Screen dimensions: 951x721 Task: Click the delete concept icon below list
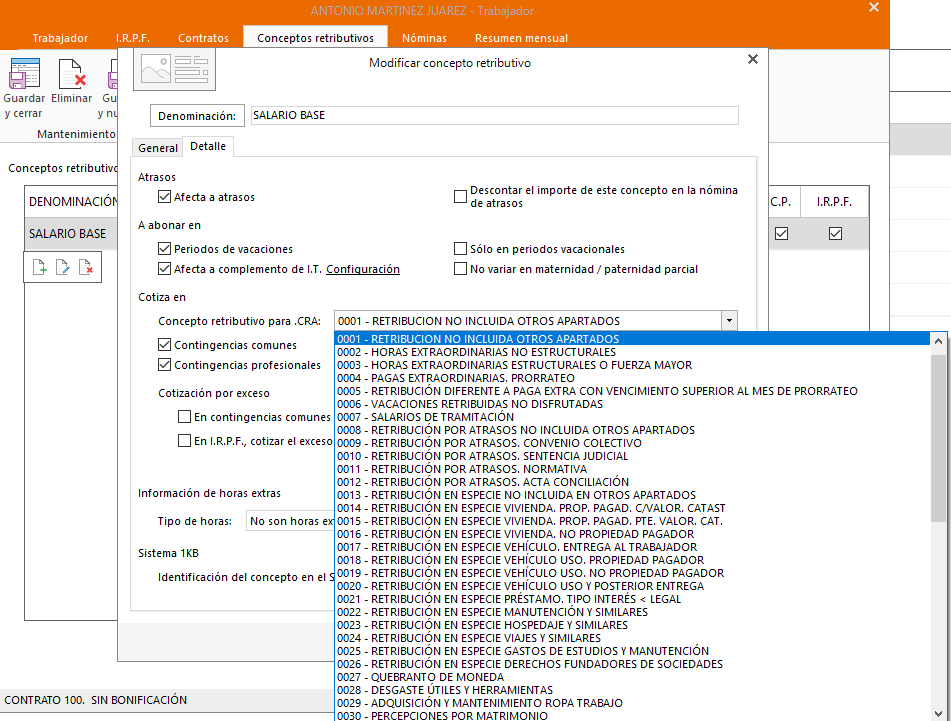pyautogui.click(x=86, y=267)
